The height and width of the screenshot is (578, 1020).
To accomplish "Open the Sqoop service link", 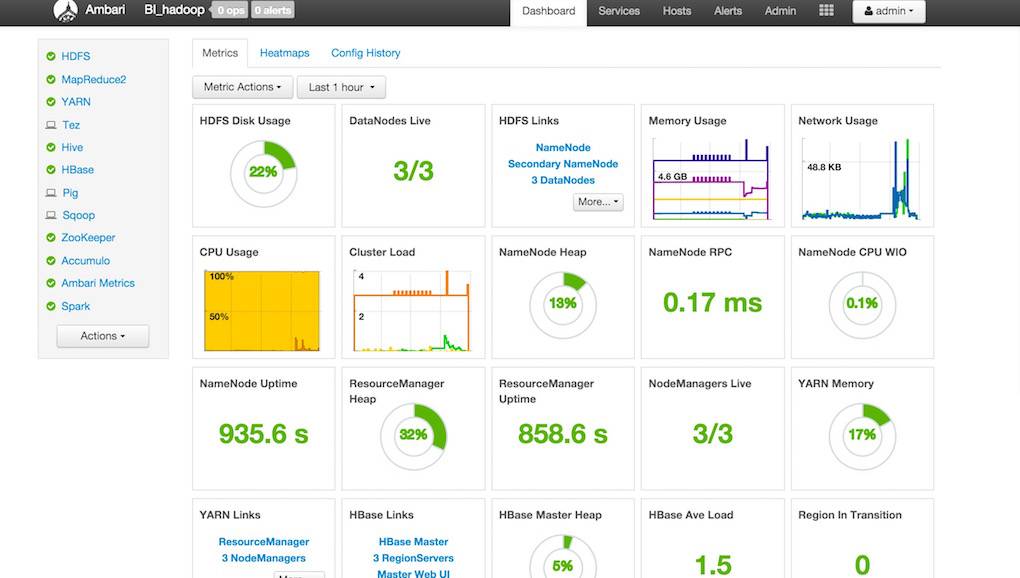I will point(79,215).
